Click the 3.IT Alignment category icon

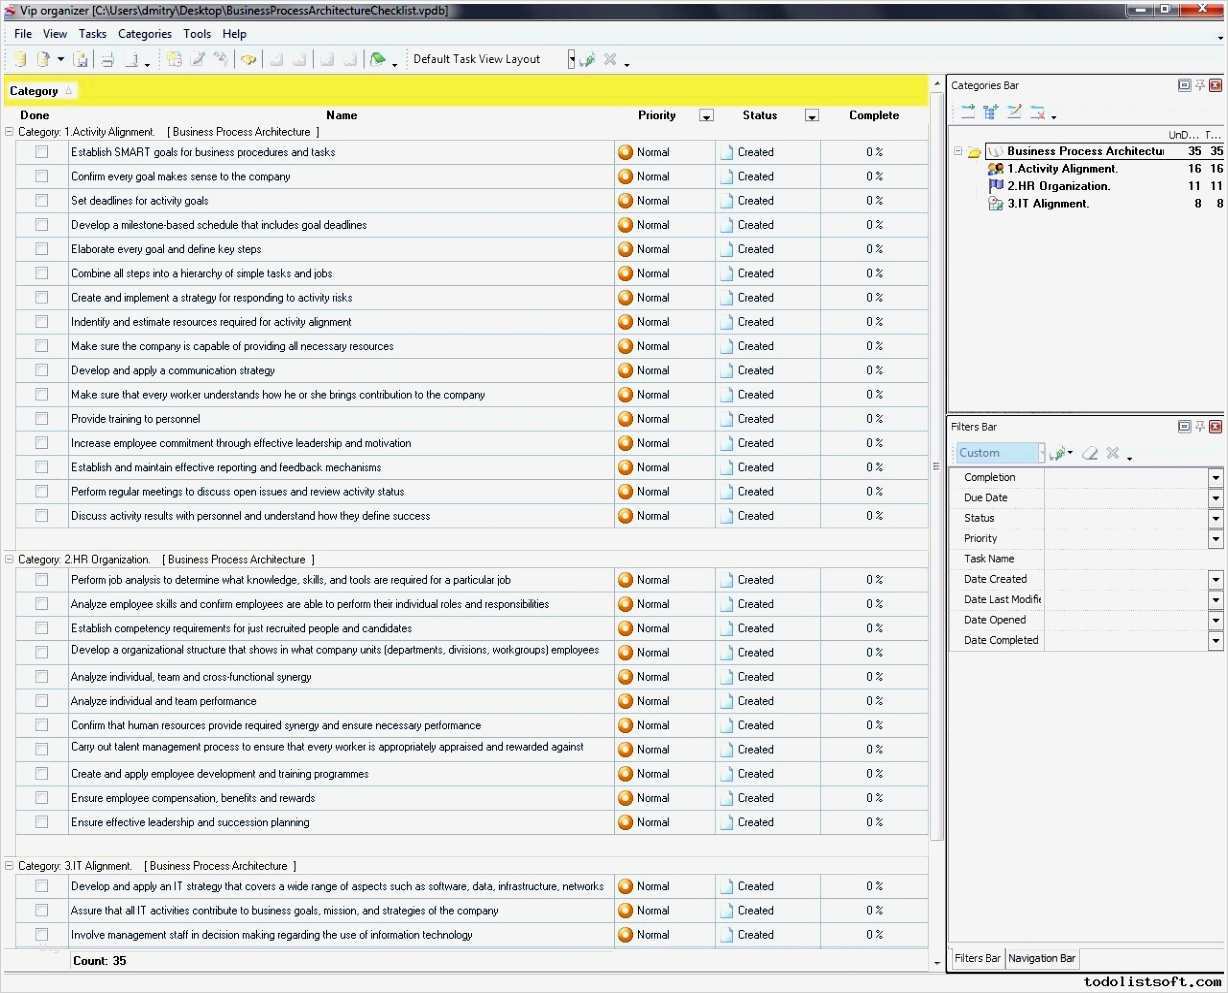click(x=995, y=203)
